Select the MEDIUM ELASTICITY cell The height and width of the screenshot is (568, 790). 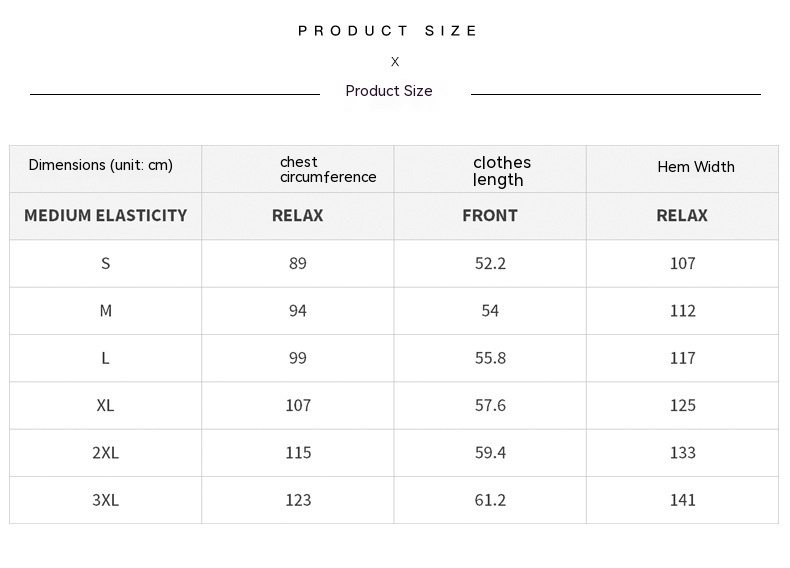coord(105,216)
